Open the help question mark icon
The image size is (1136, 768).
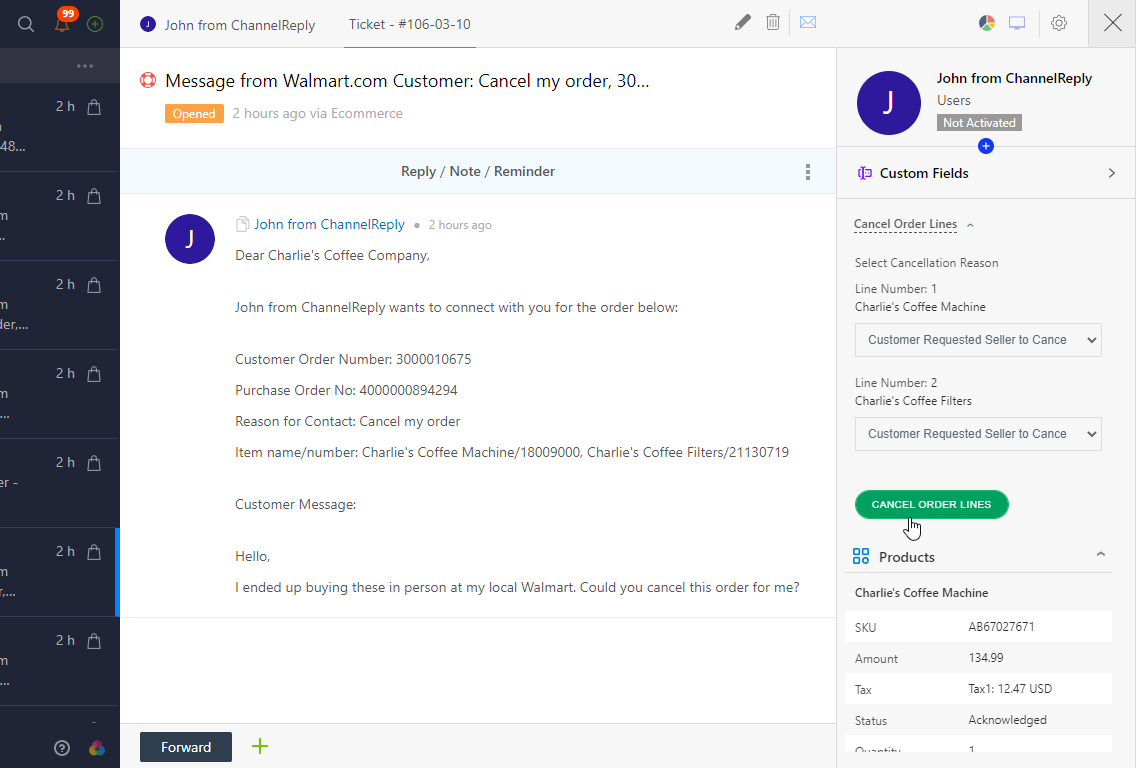point(62,748)
